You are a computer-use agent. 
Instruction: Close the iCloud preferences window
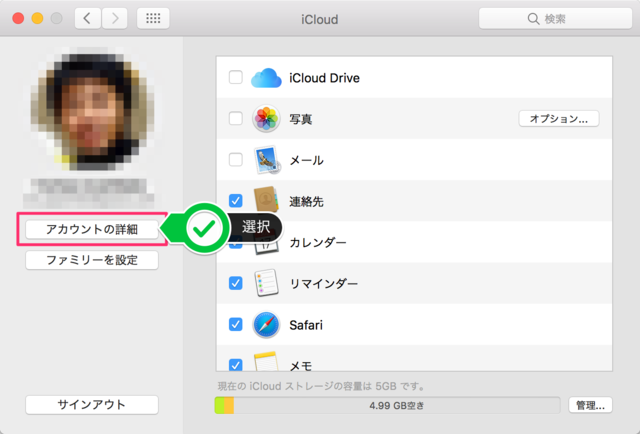tap(18, 18)
